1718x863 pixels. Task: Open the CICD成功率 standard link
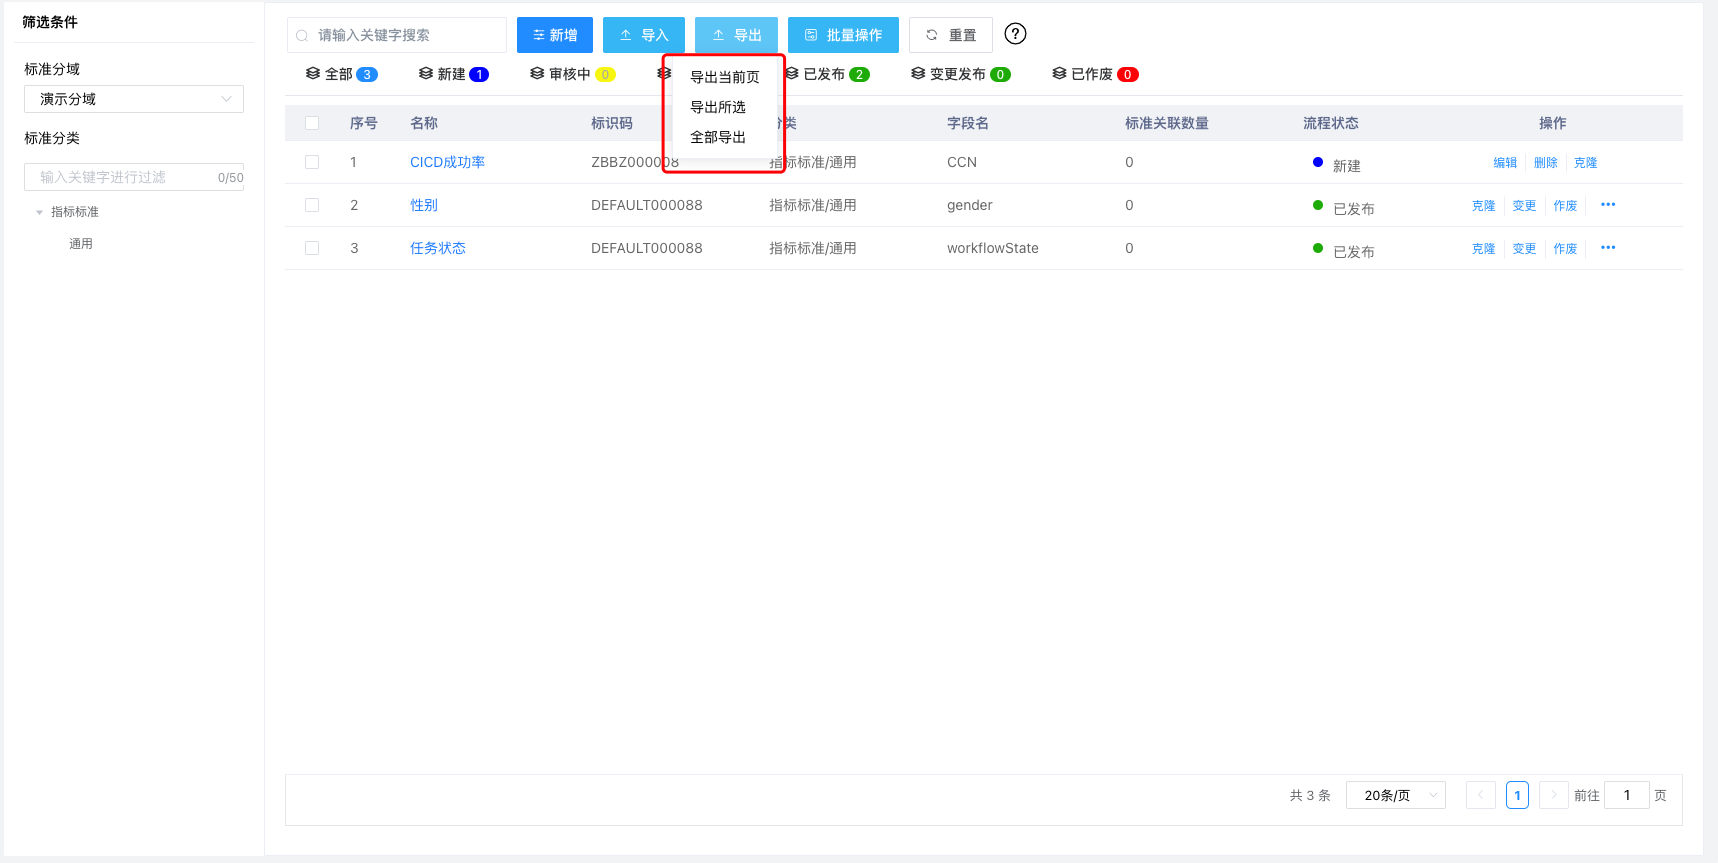click(x=447, y=162)
